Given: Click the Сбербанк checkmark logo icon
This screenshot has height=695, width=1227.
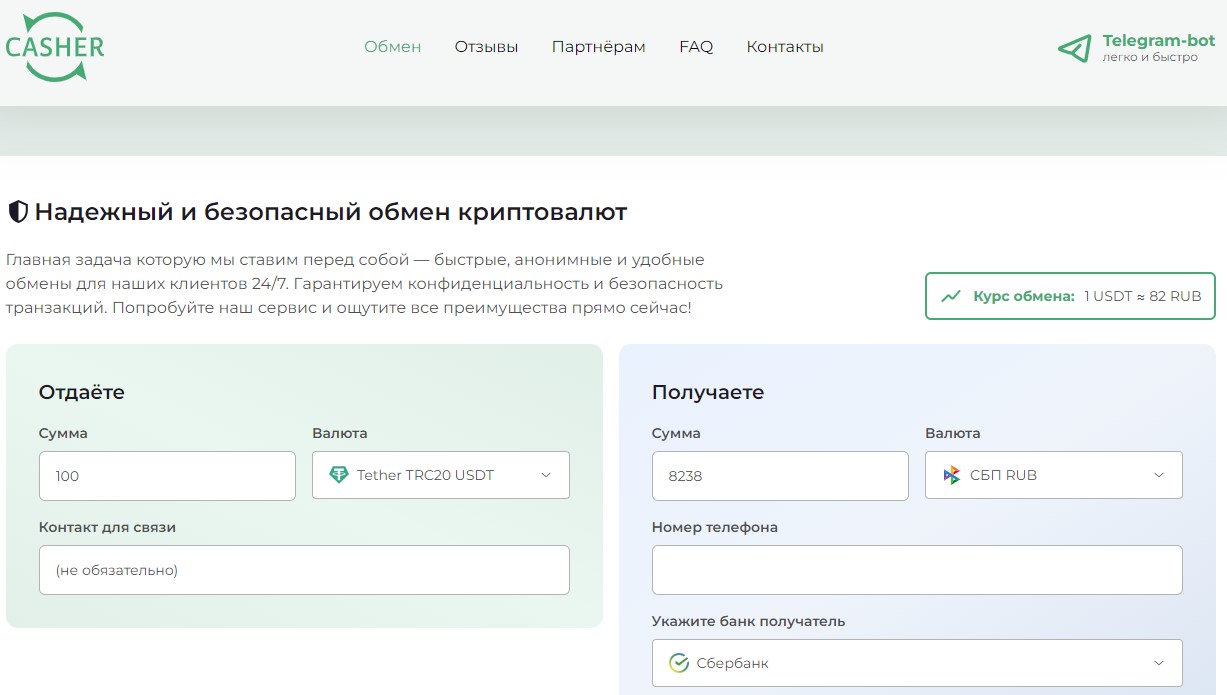Looking at the screenshot, I should point(679,663).
